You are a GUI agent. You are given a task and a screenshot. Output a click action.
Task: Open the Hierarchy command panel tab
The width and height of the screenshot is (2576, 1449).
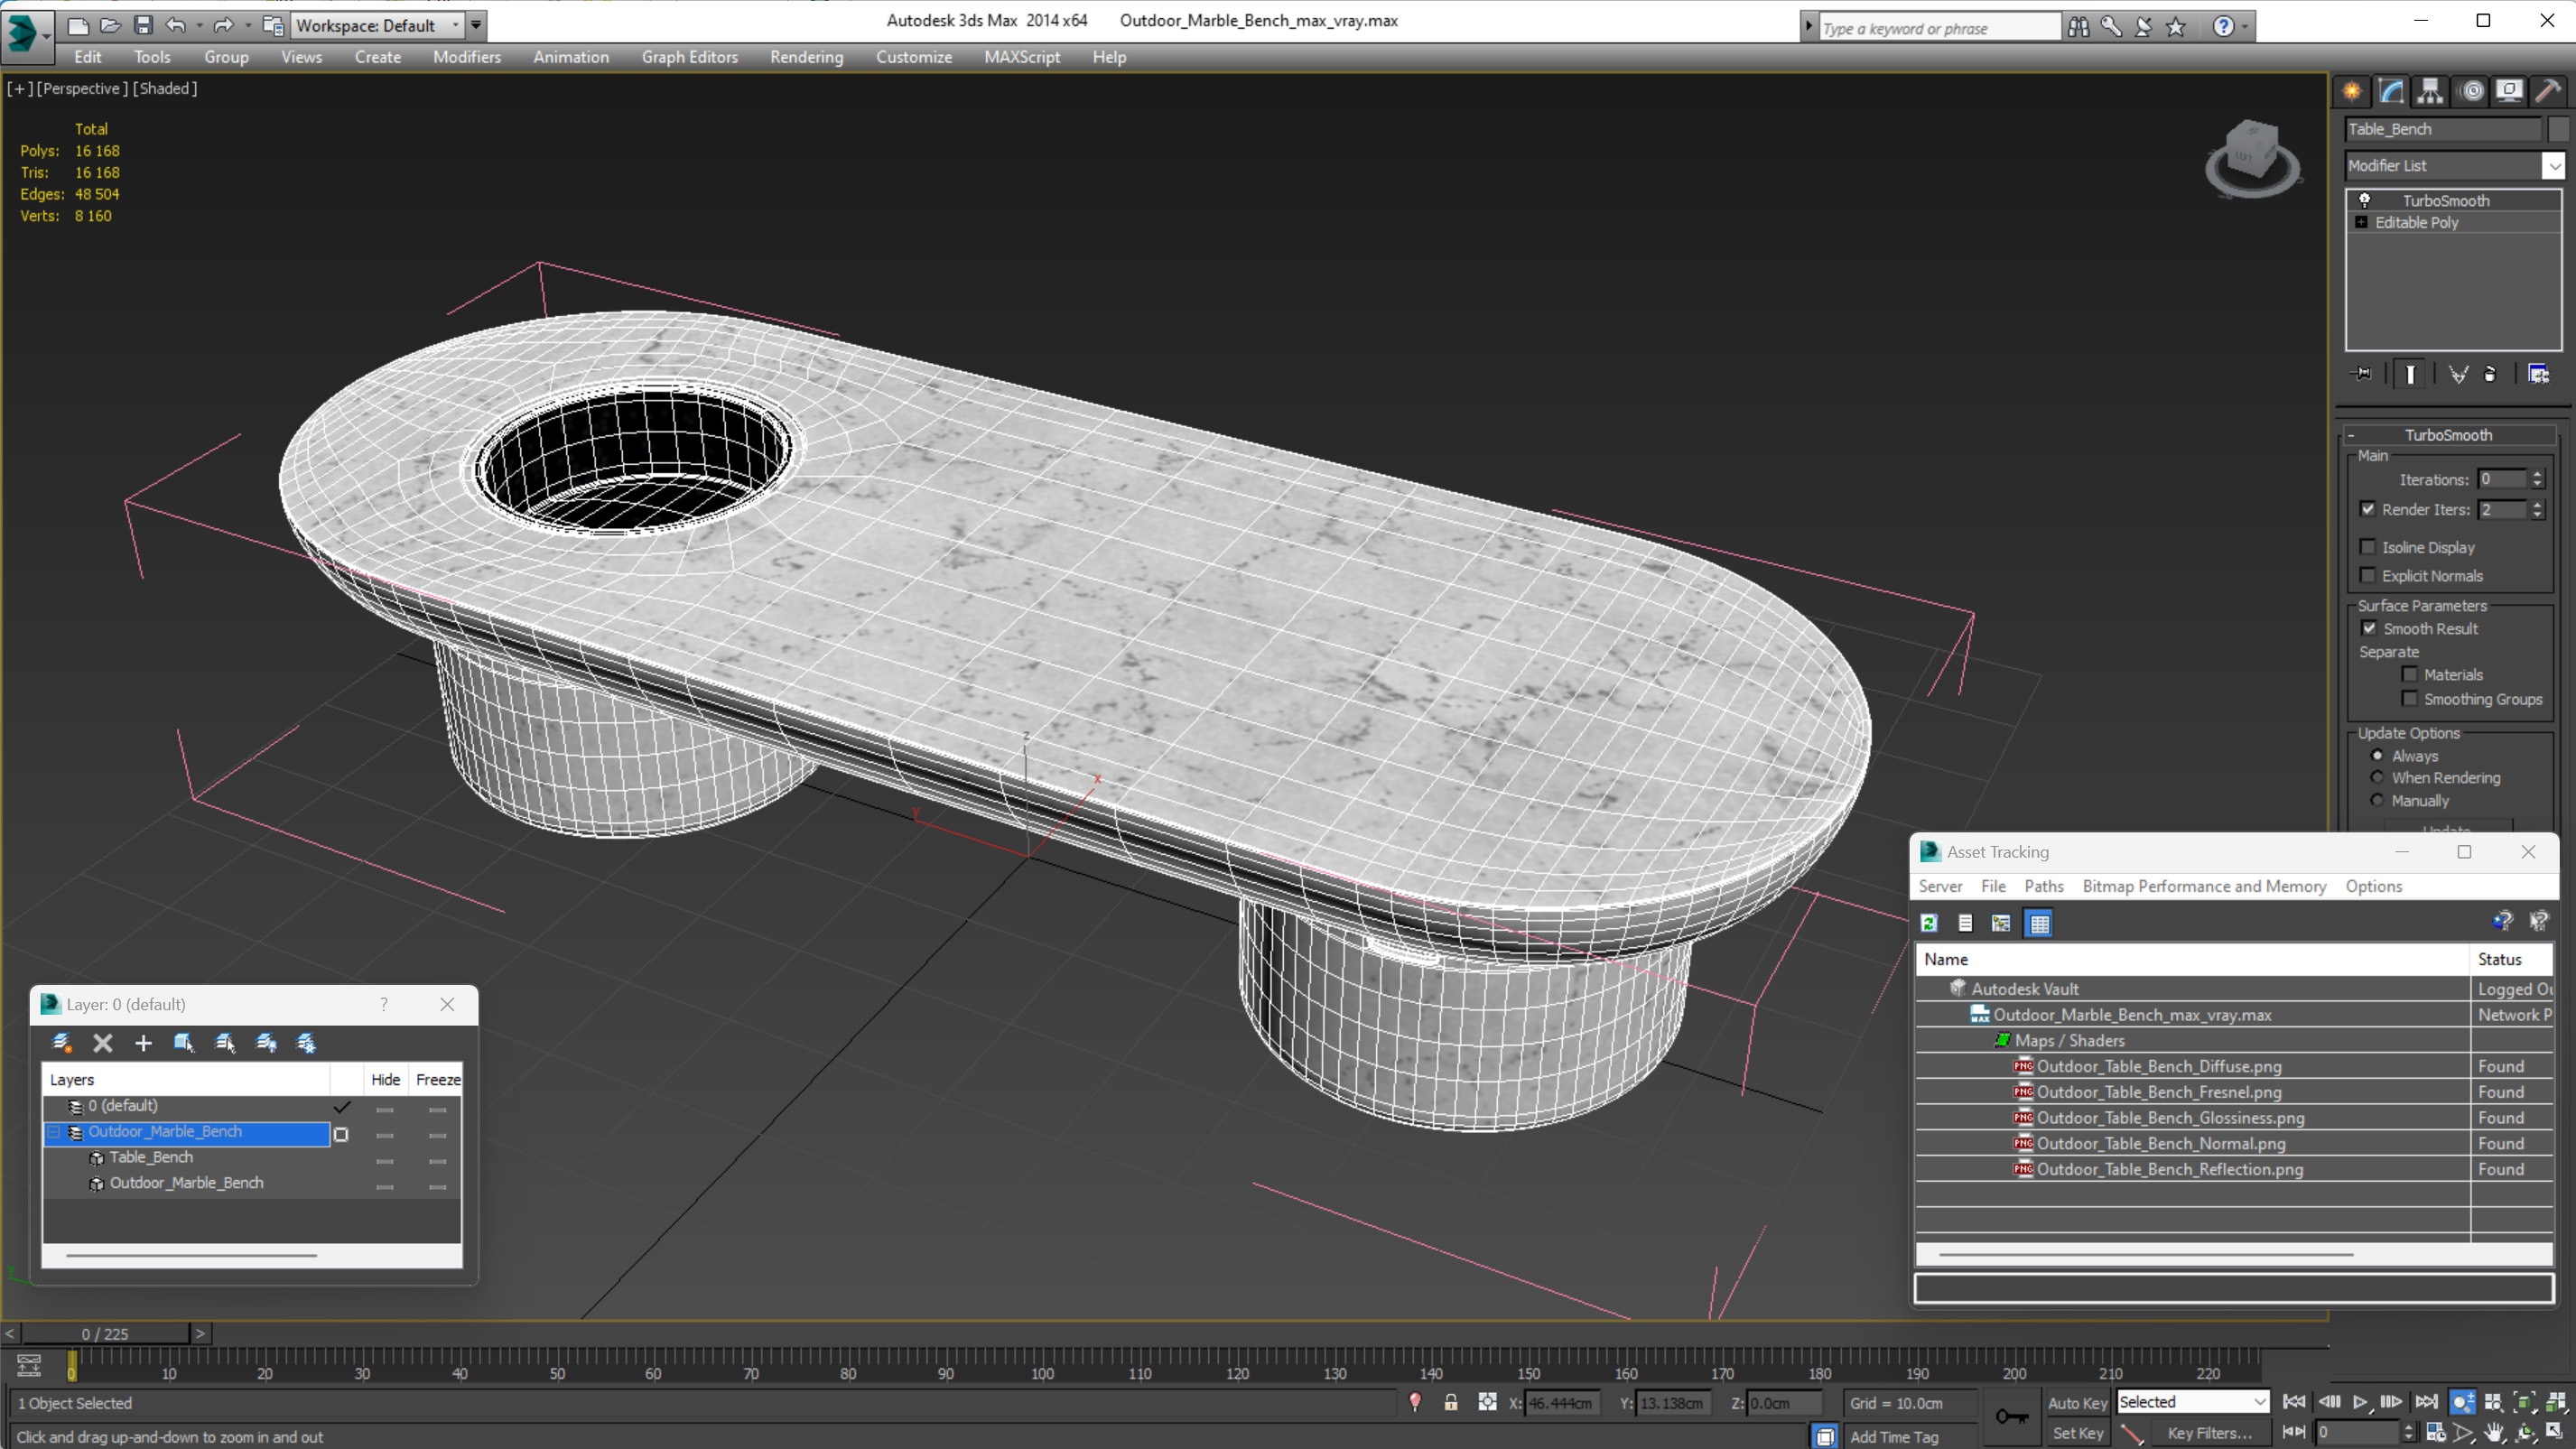pyautogui.click(x=2430, y=92)
